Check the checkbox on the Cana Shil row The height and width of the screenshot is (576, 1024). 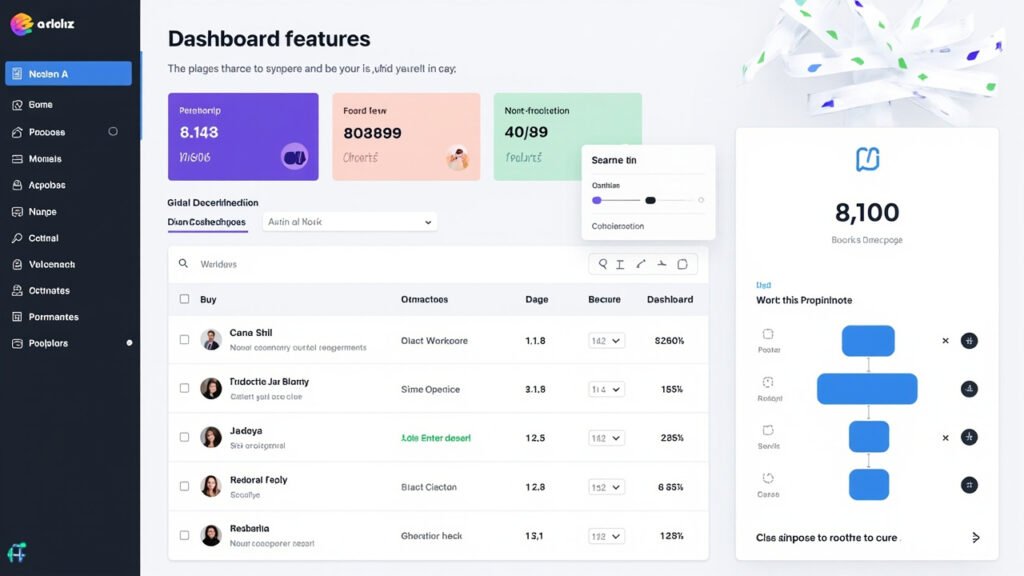[185, 339]
